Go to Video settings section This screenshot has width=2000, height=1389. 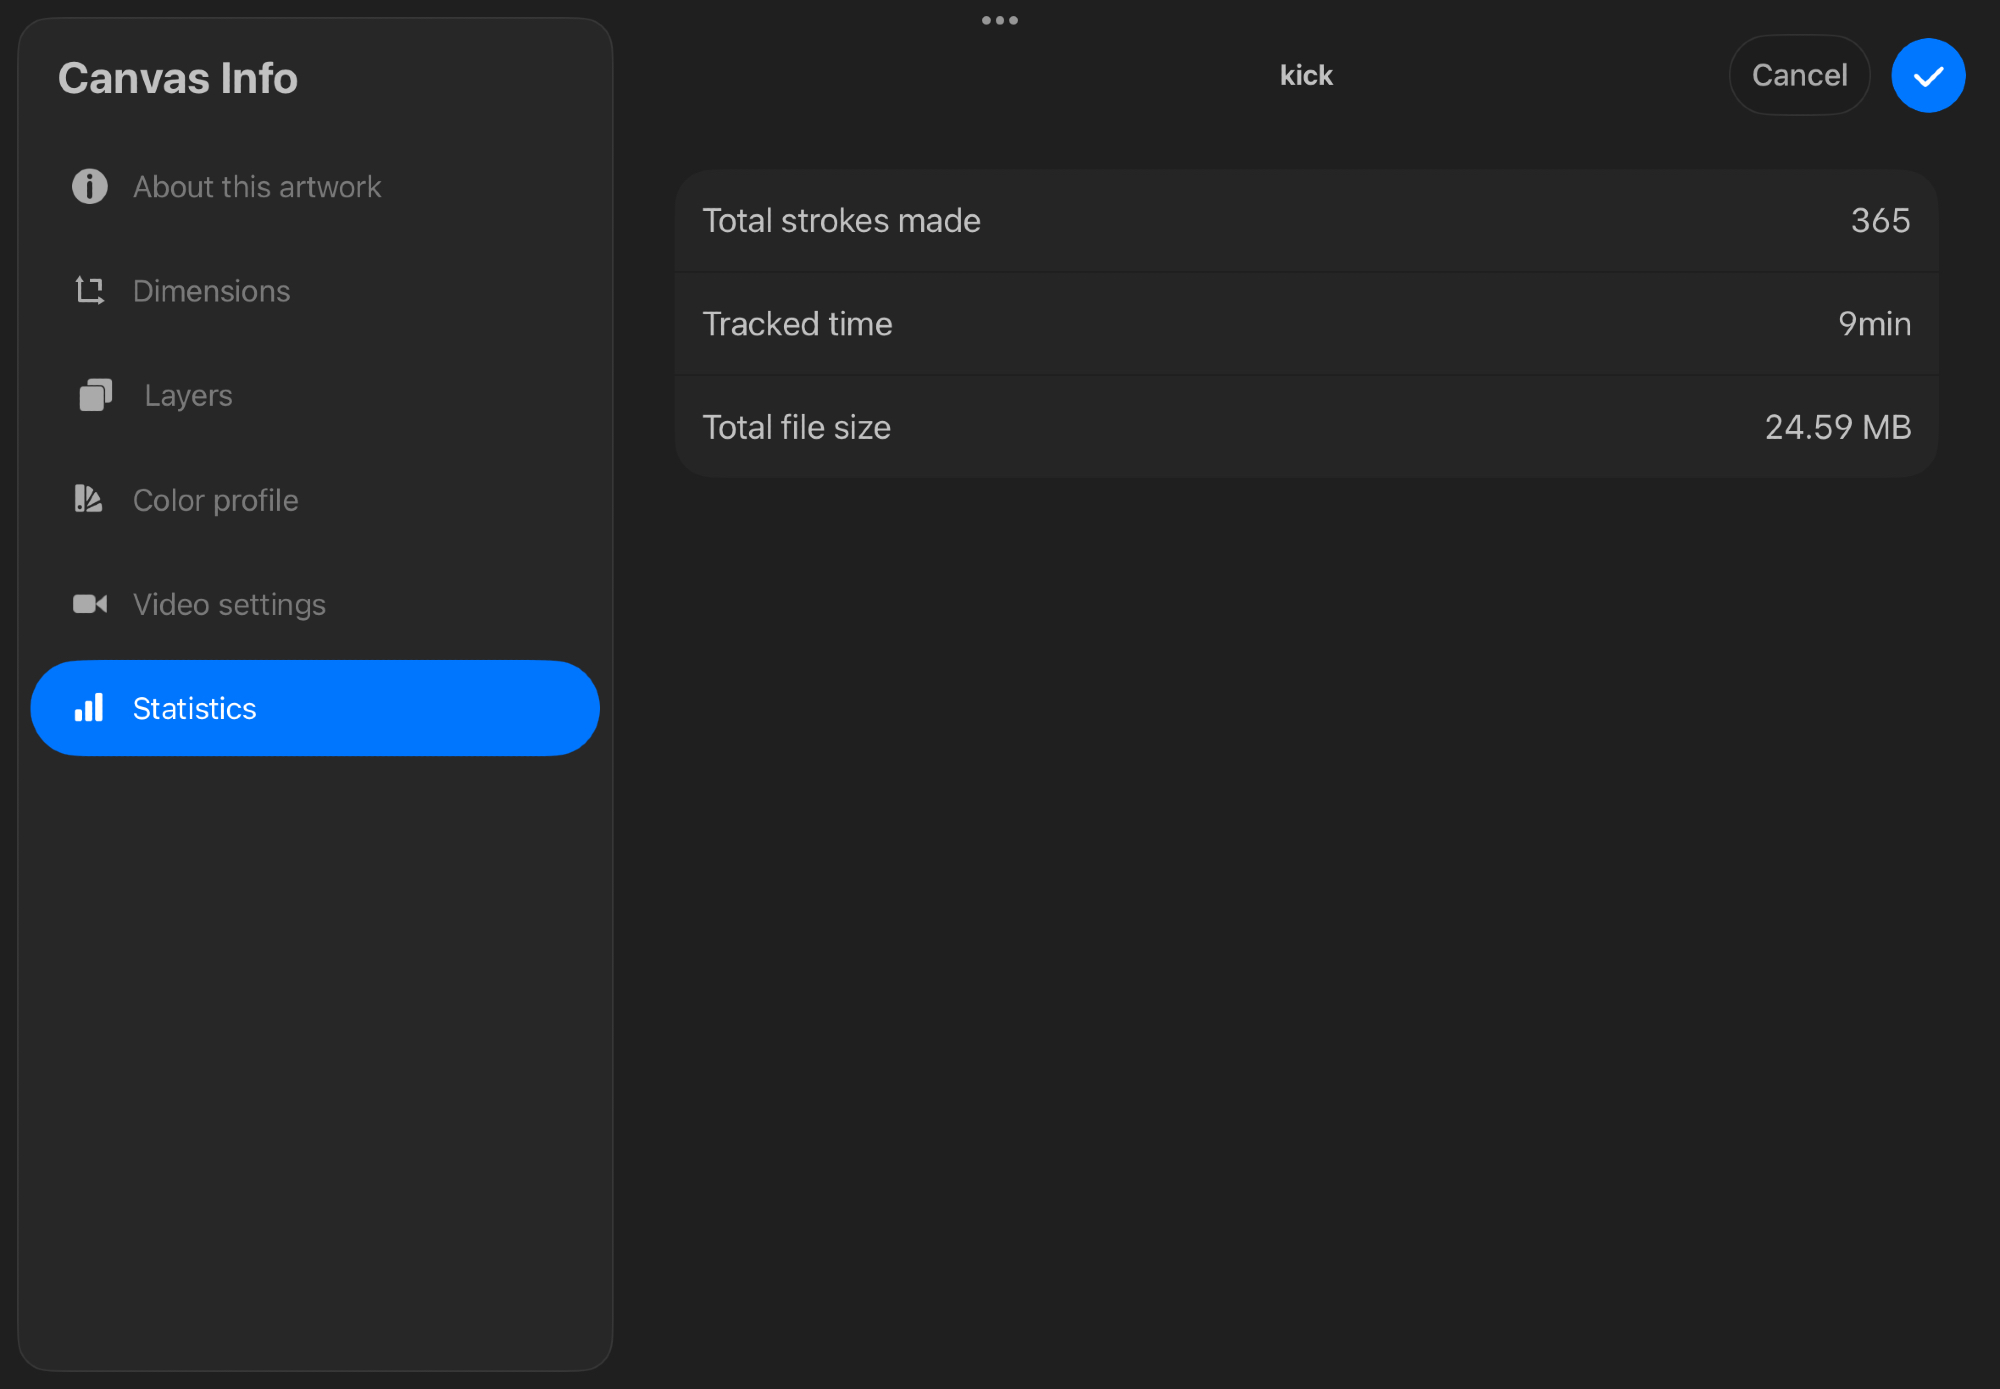(229, 604)
